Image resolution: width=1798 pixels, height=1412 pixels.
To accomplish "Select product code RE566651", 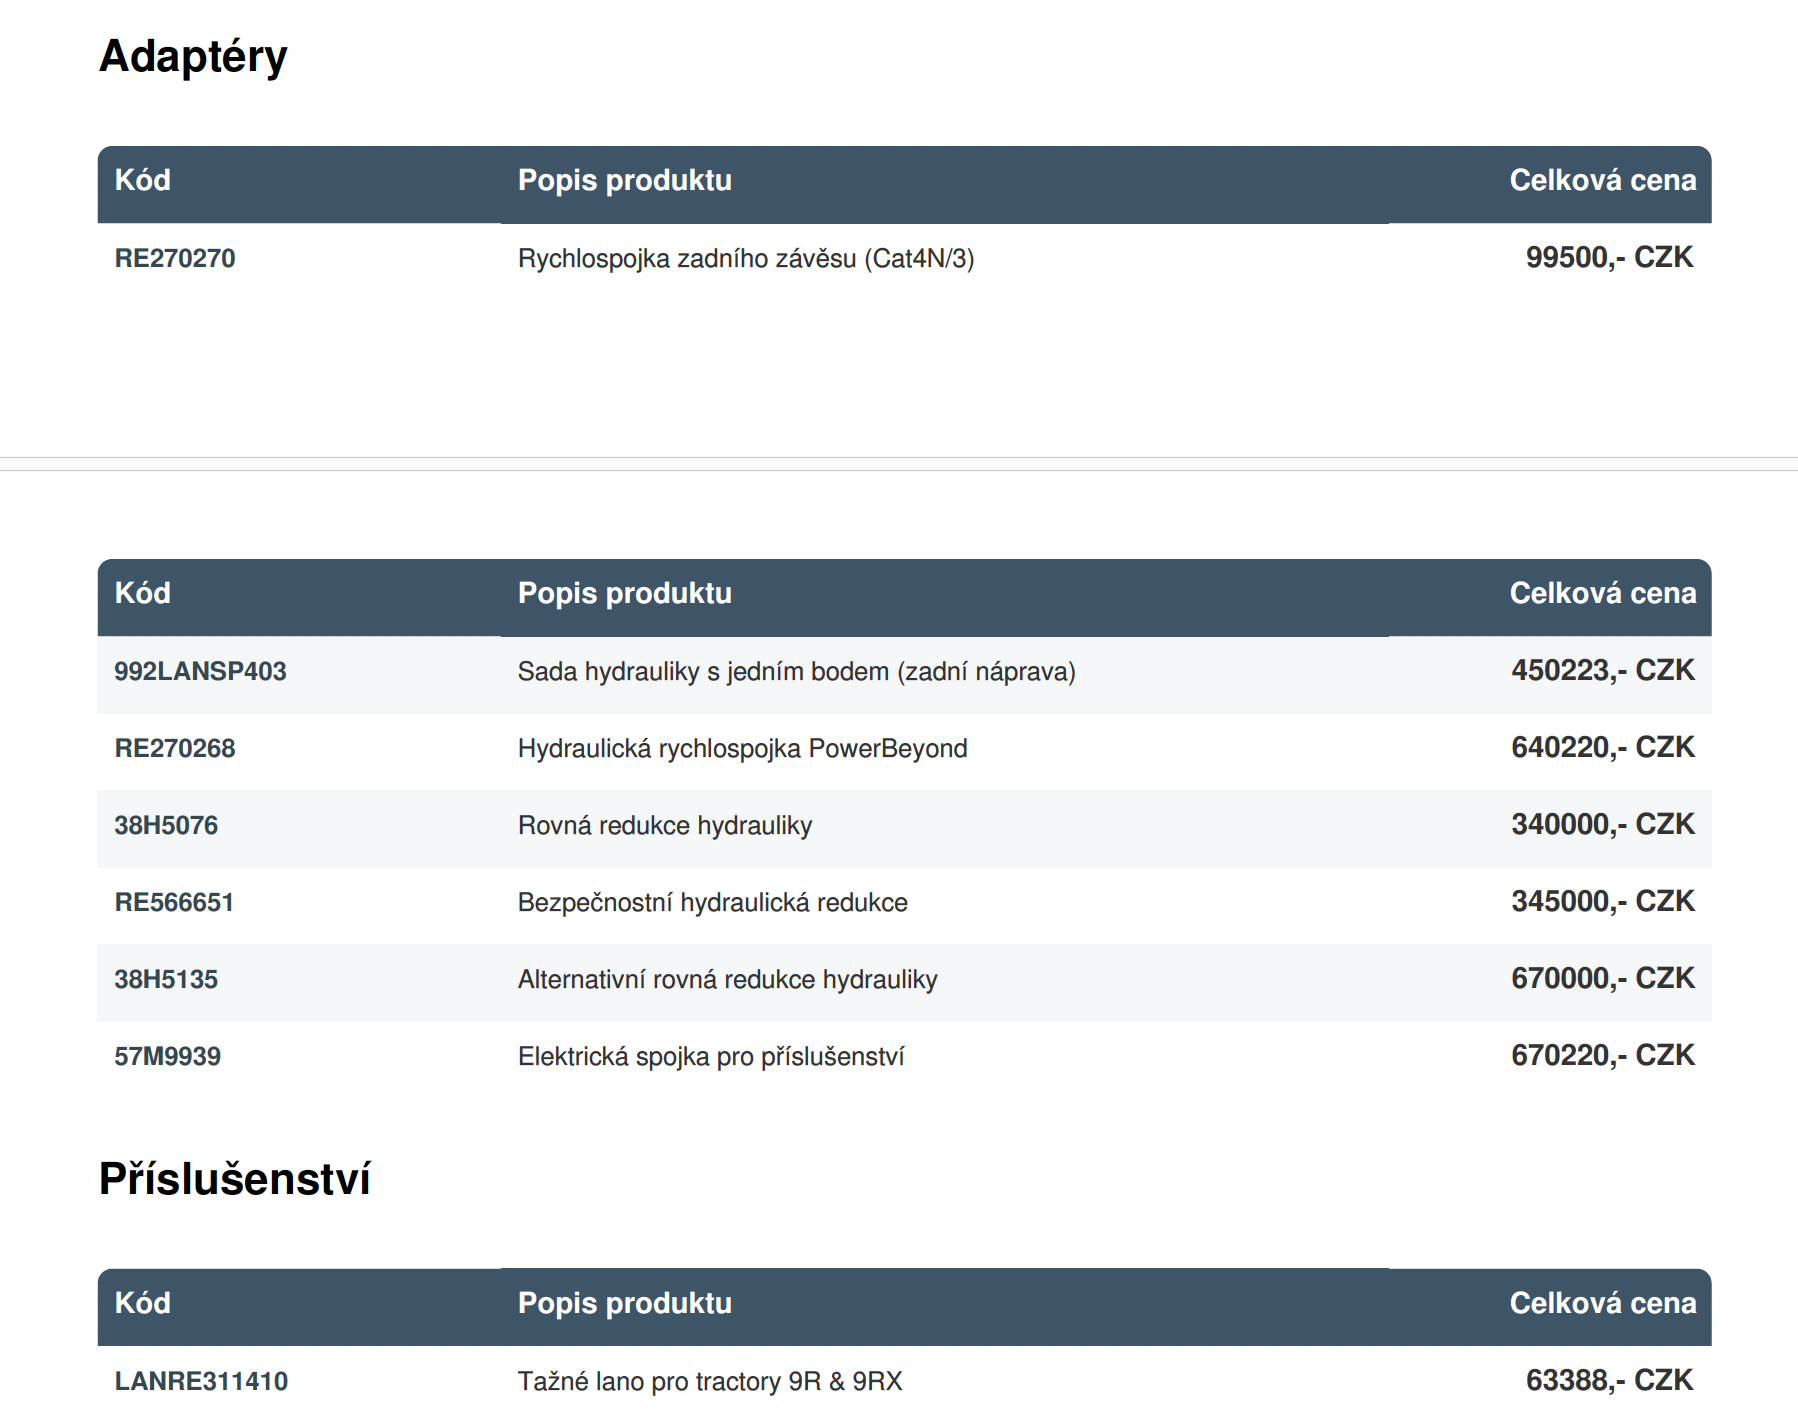I will click(x=174, y=902).
